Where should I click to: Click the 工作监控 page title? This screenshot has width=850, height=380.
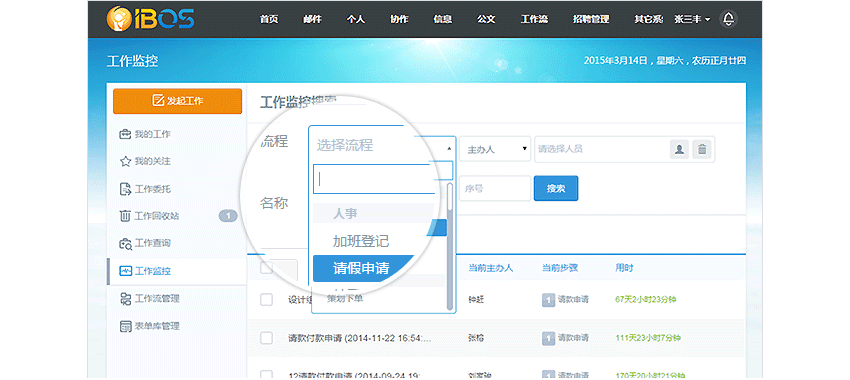[132, 61]
